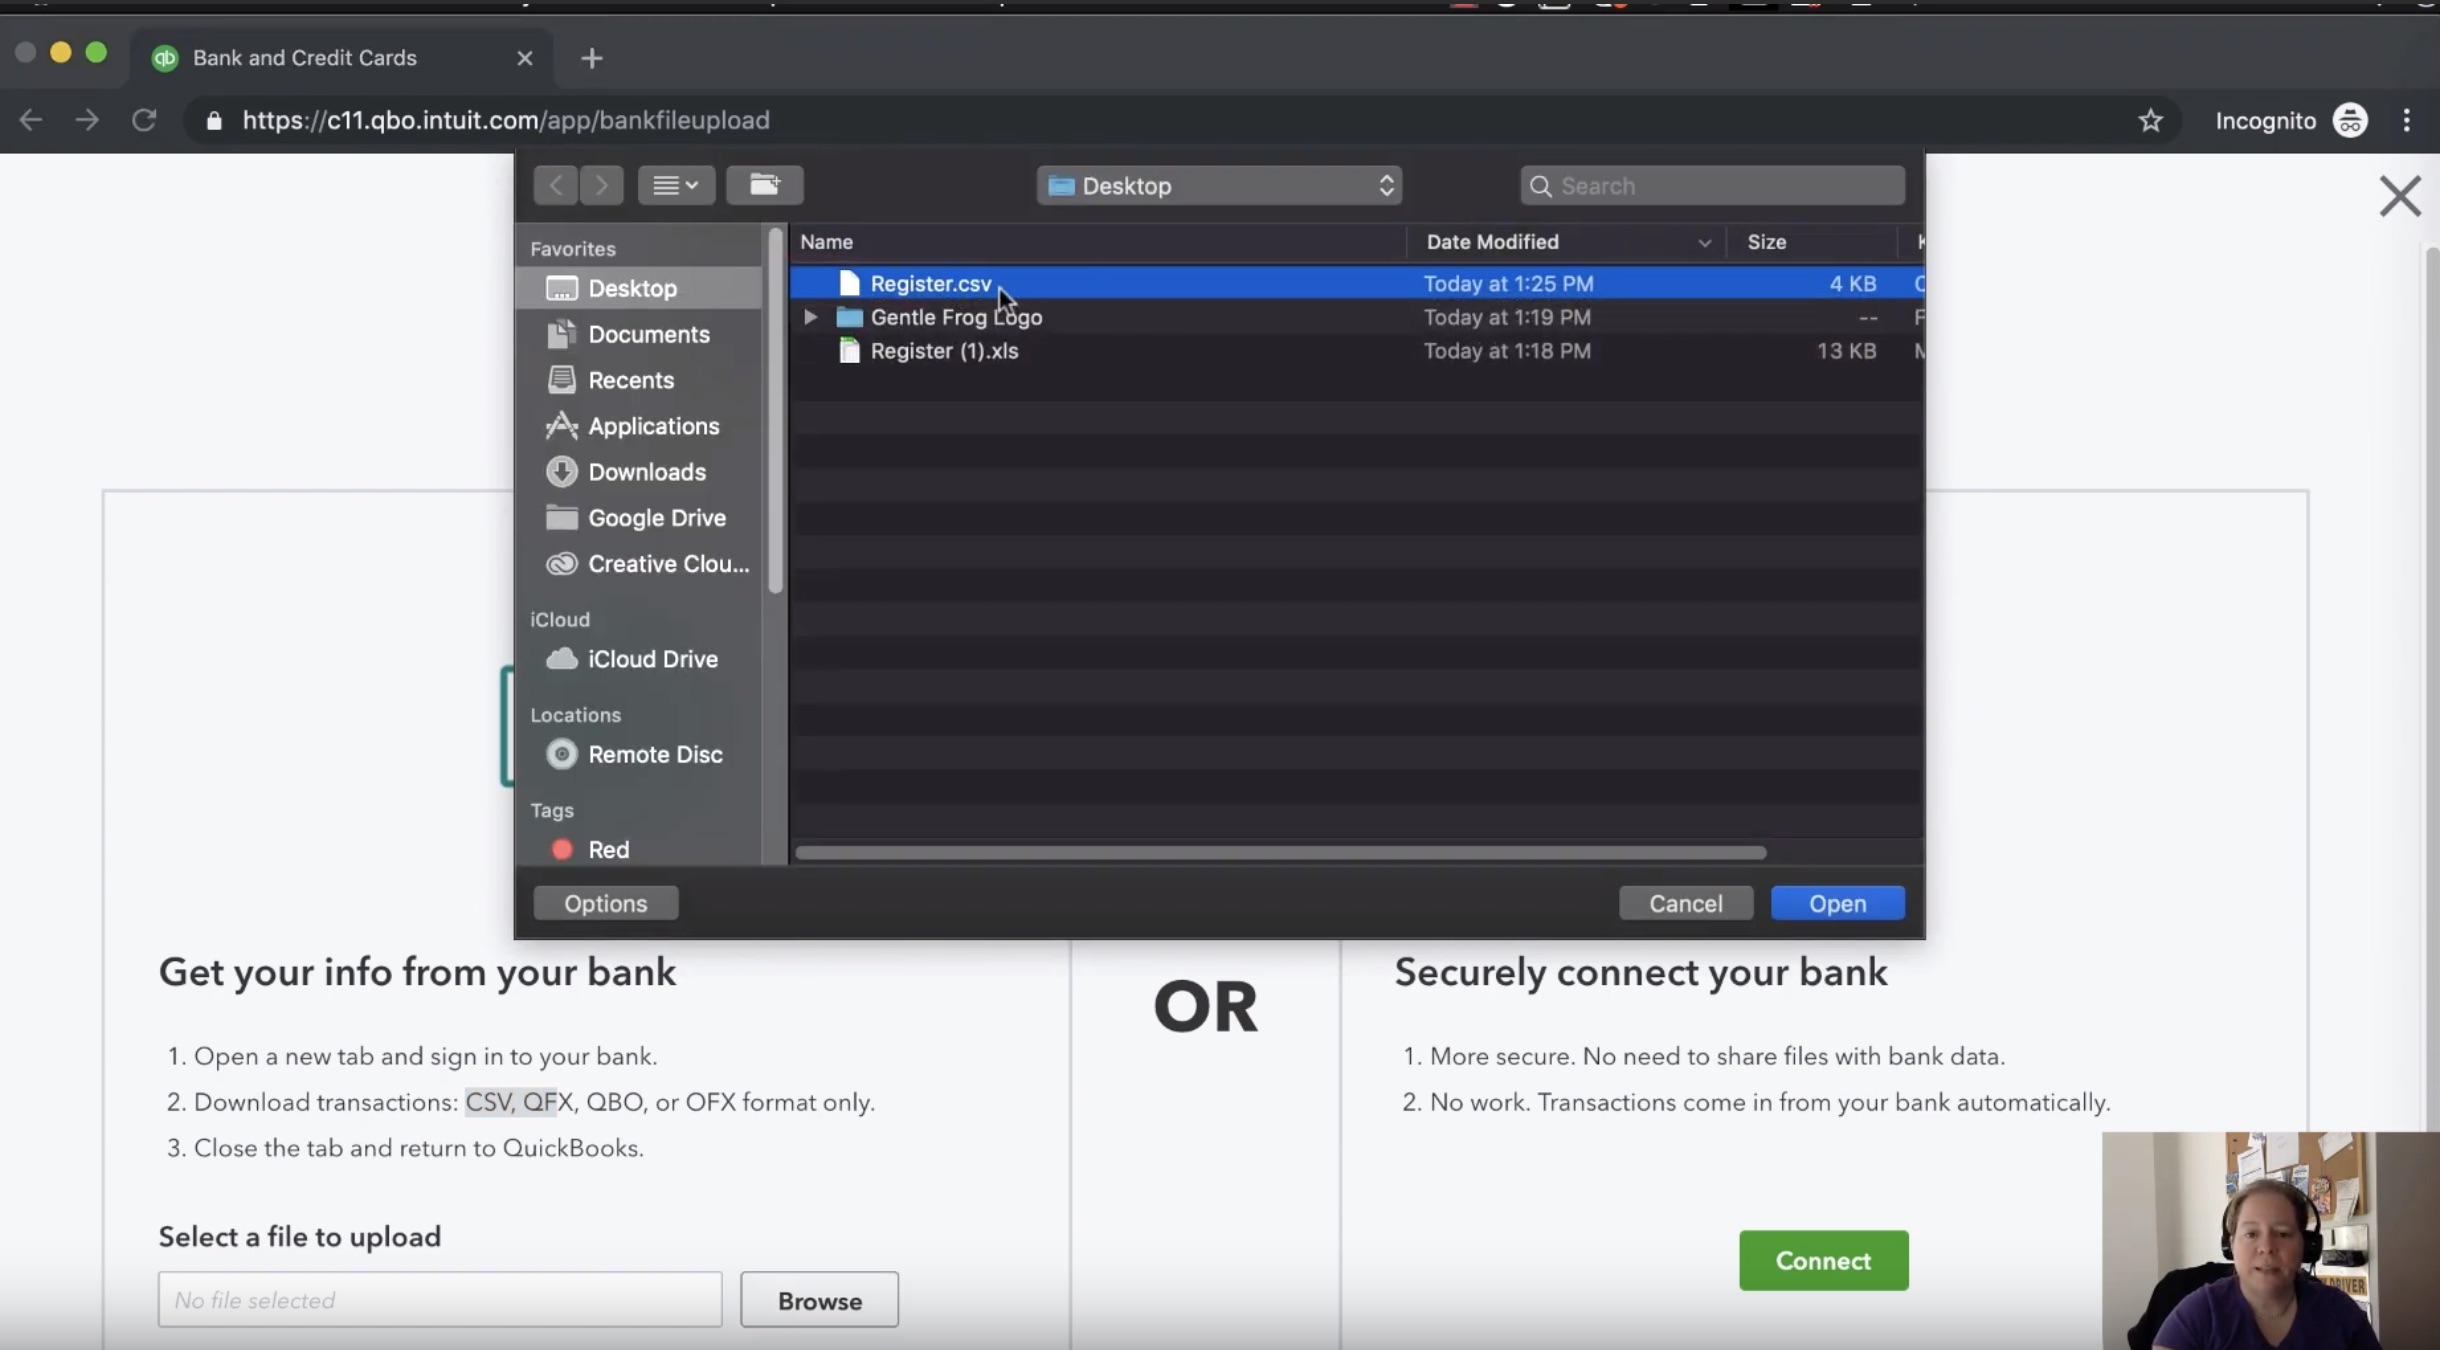Click the new folder icon in dialog toolbar
This screenshot has height=1350, width=2440.
(764, 185)
